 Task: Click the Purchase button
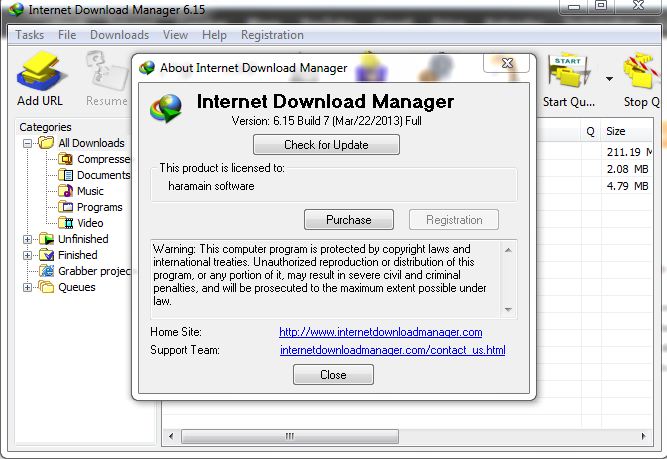(x=349, y=220)
